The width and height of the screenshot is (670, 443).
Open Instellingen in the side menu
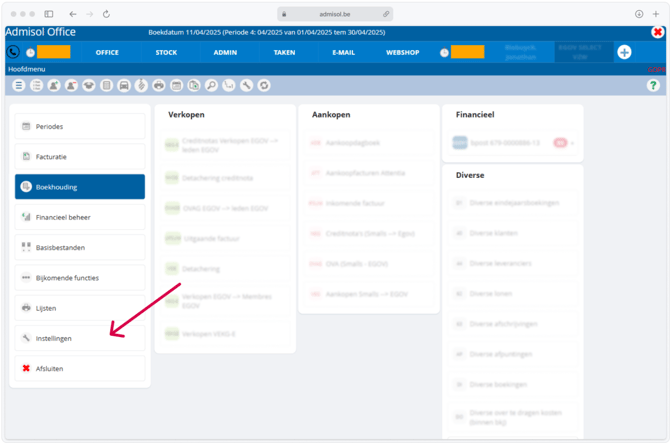coord(80,338)
